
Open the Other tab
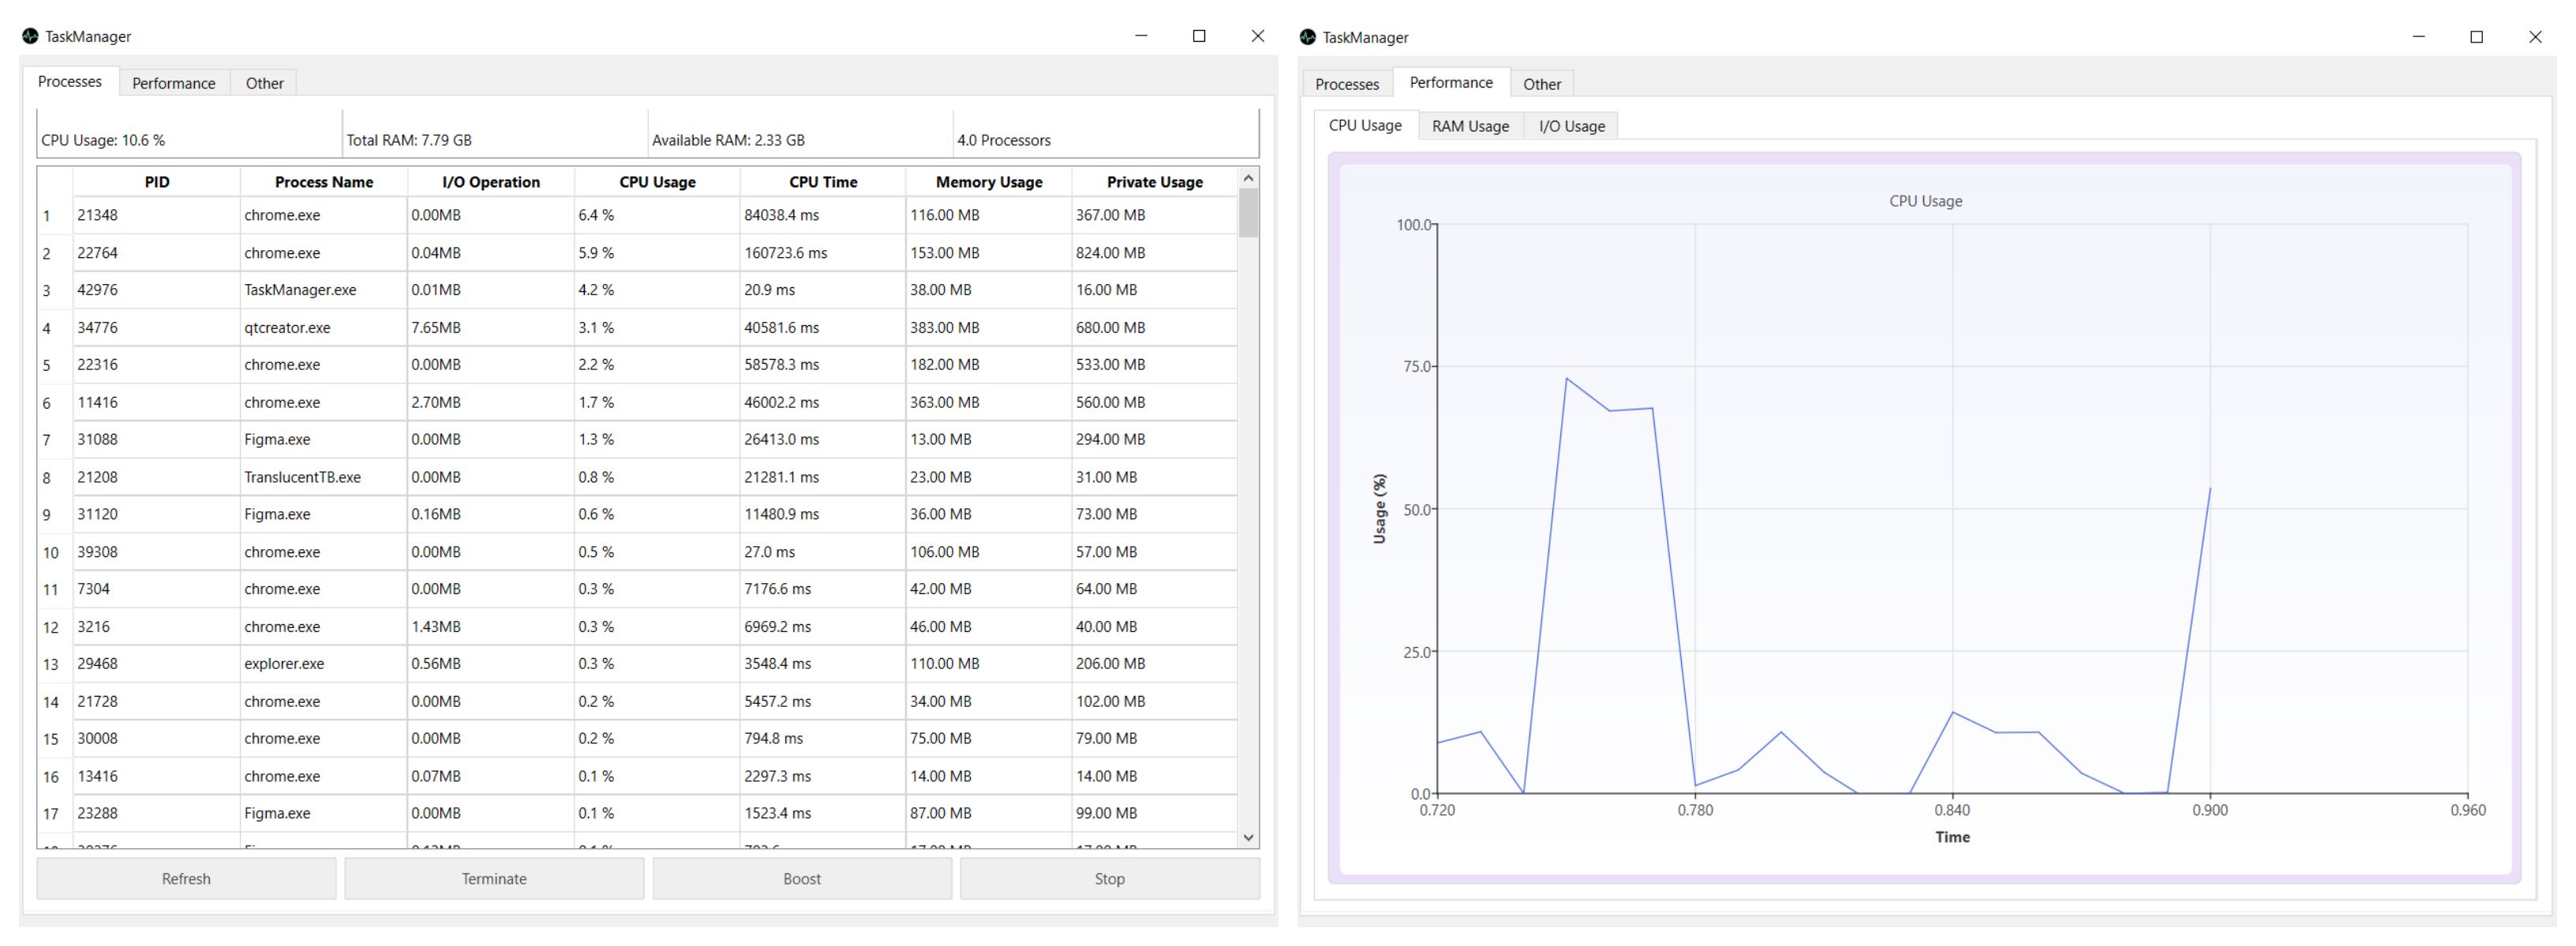pos(263,83)
